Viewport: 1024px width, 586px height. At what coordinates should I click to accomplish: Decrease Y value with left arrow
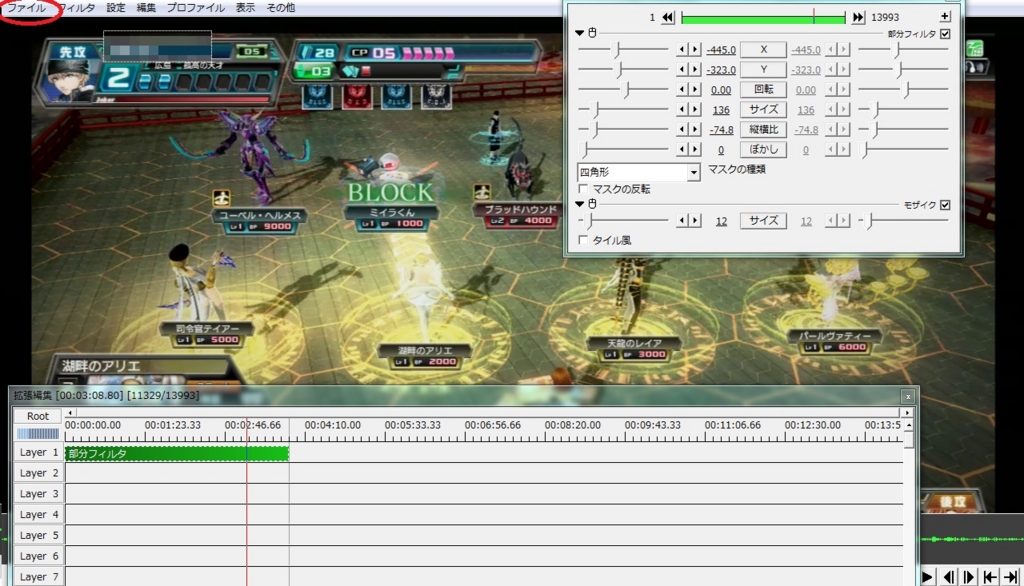[682, 69]
